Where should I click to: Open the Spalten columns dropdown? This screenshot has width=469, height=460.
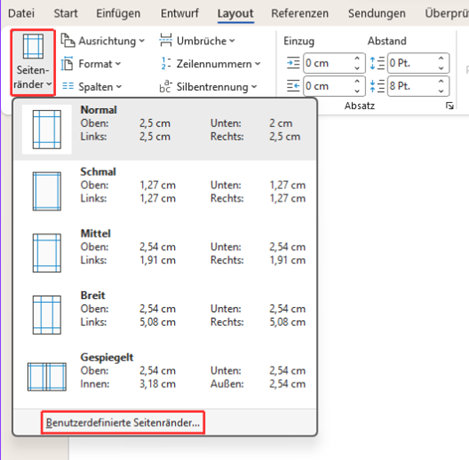[x=92, y=87]
